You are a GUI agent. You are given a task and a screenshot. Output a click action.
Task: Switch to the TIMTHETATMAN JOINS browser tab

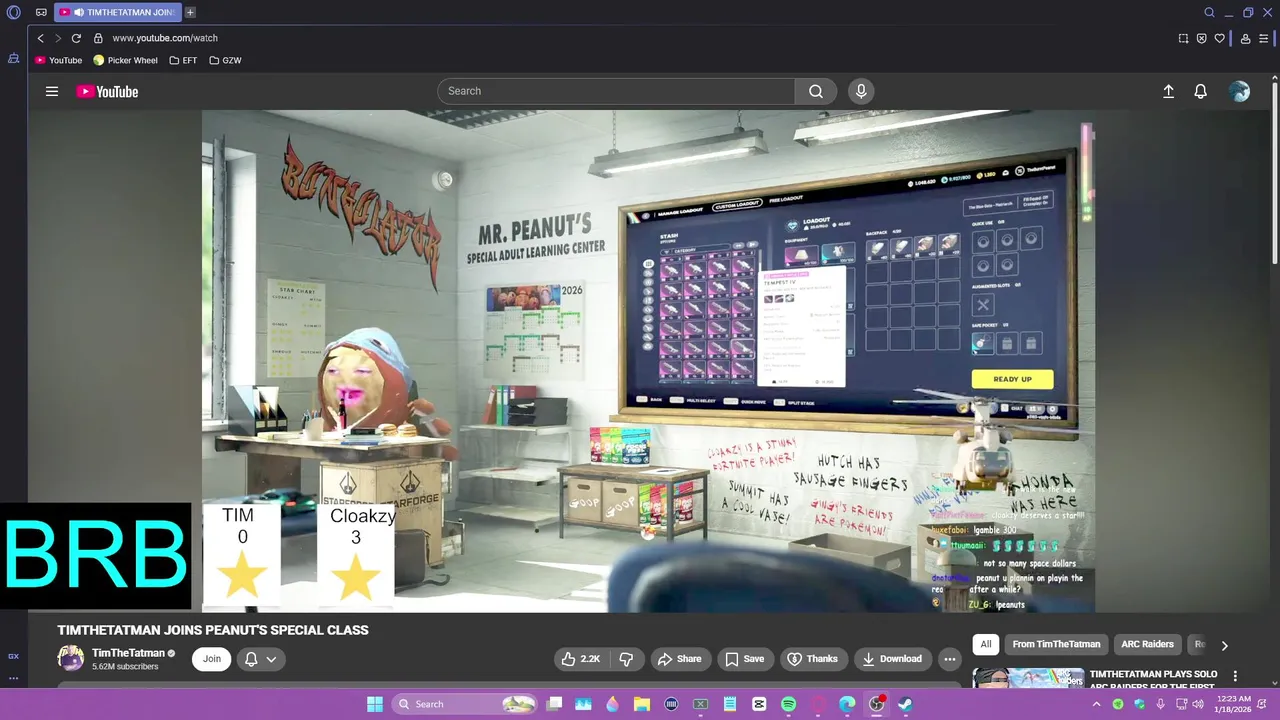117,12
